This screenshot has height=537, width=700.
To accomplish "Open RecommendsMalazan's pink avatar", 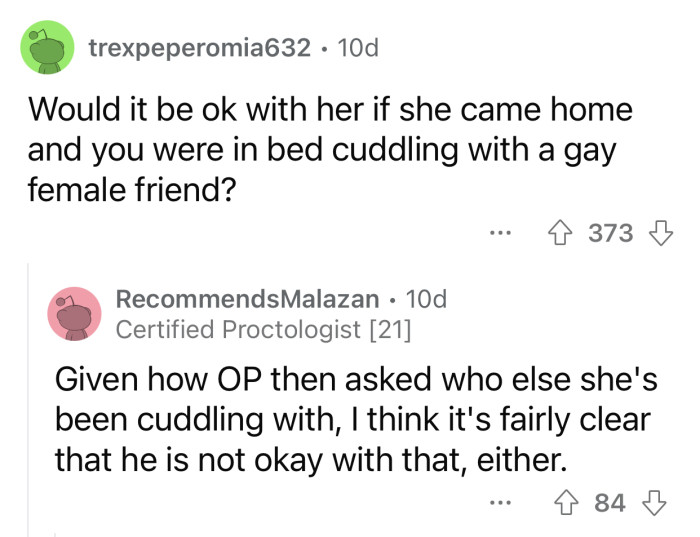I will [x=75, y=314].
